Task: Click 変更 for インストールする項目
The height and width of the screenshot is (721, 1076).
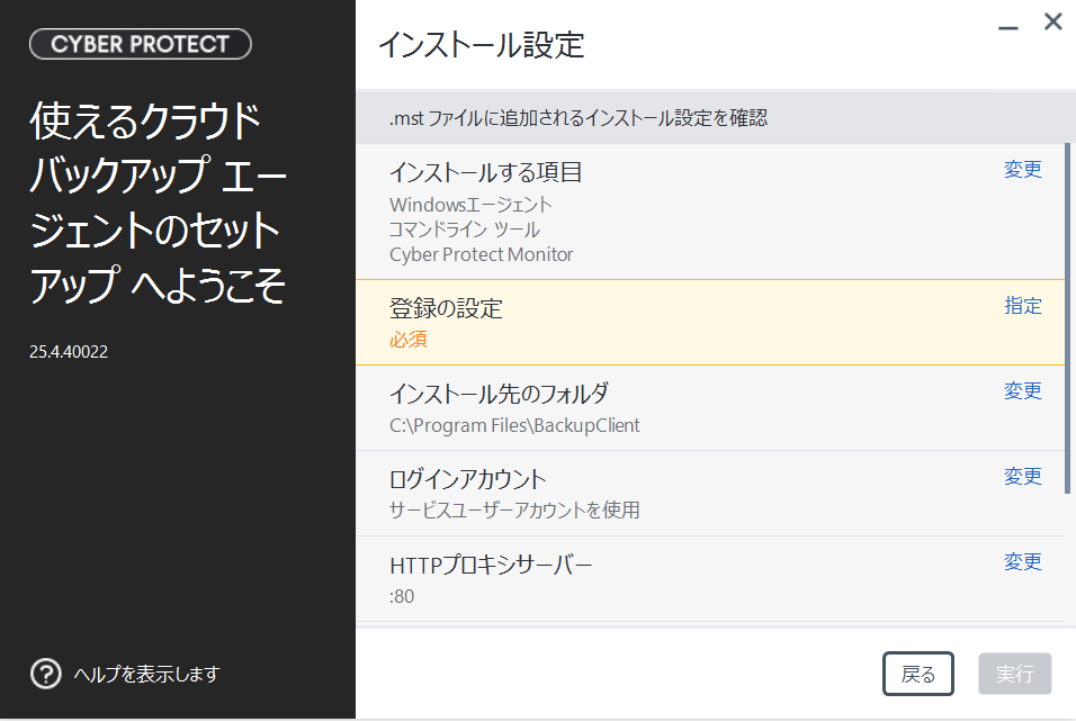Action: 1022,169
